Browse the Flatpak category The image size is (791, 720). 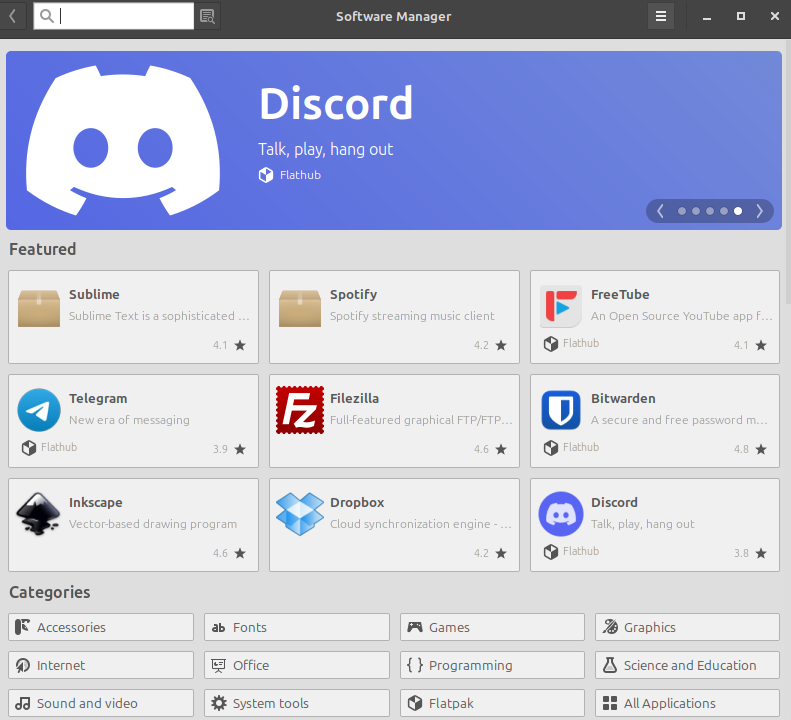tap(492, 703)
